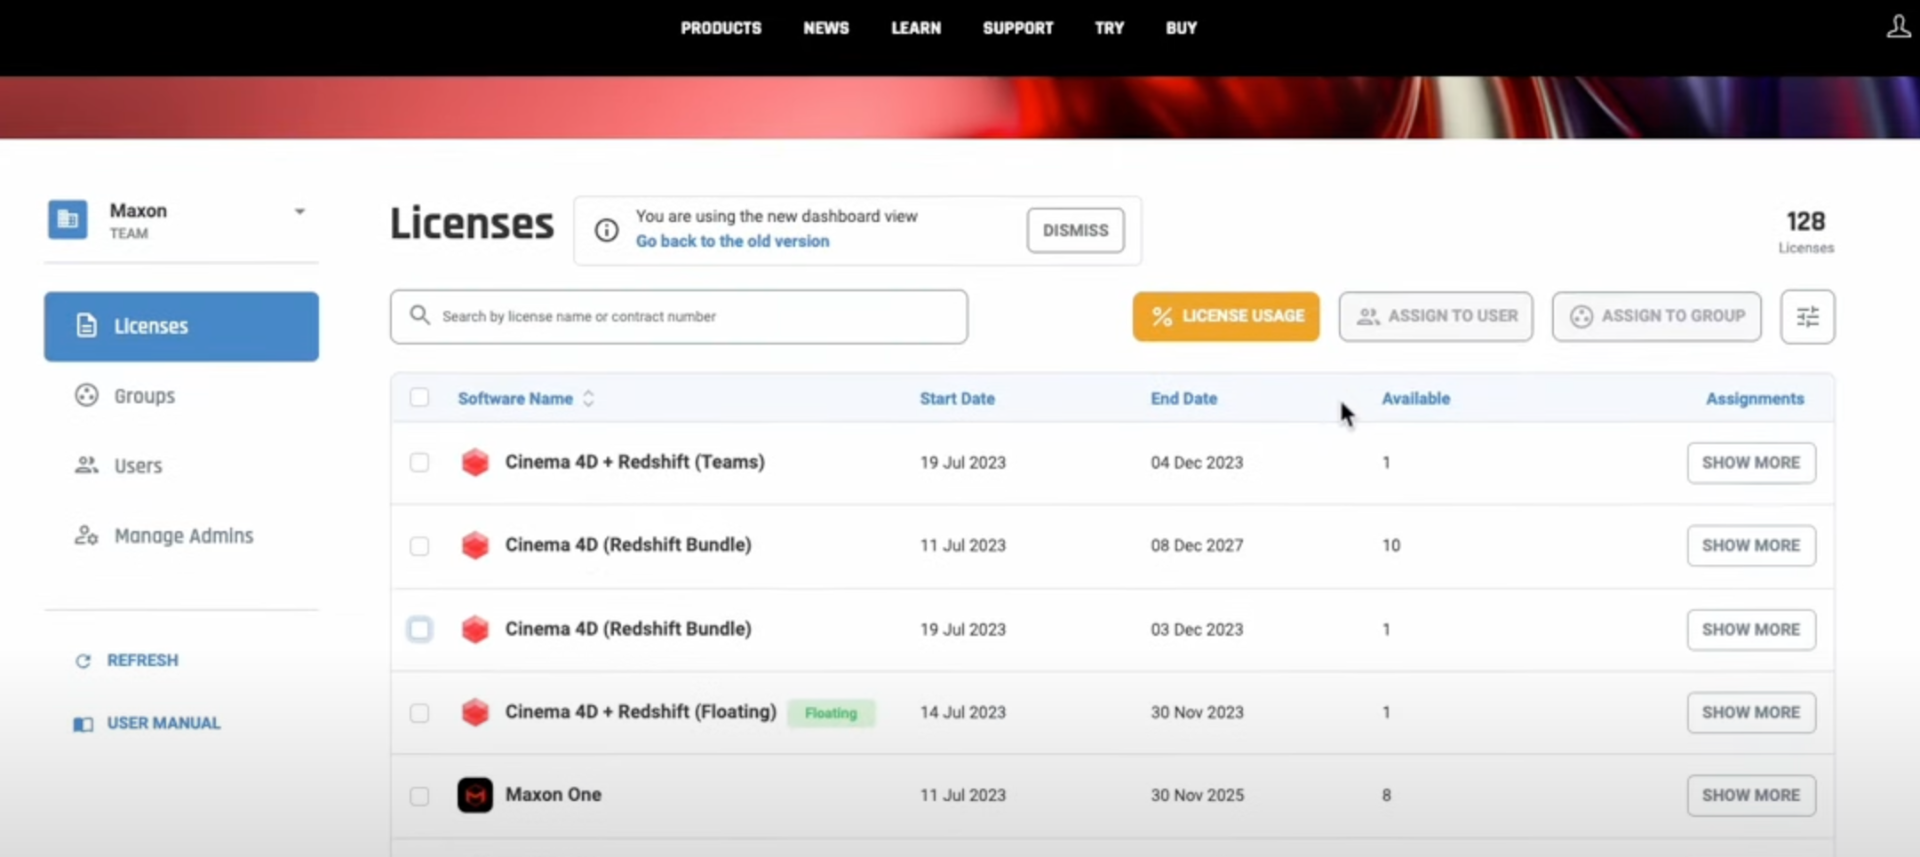
Task: Focus the license name search field
Action: (x=679, y=317)
